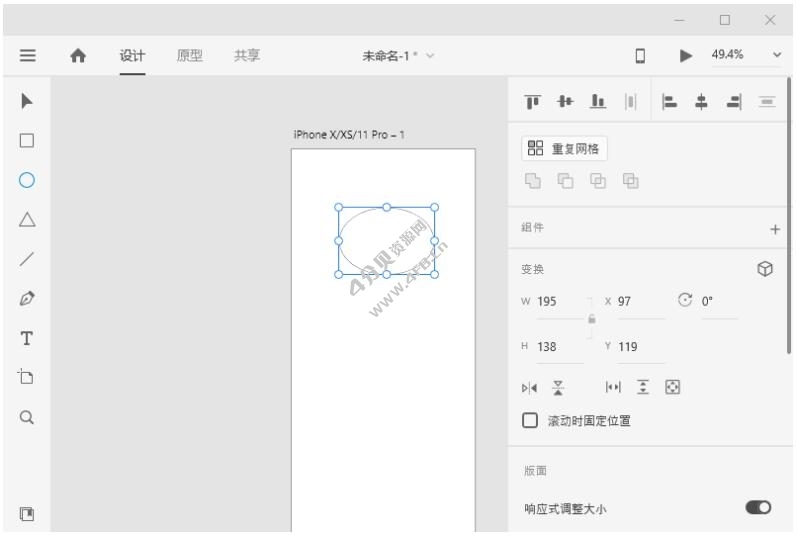Image resolution: width=797 pixels, height=536 pixels.
Task: Apply the Add boolean operation
Action: [x=533, y=180]
